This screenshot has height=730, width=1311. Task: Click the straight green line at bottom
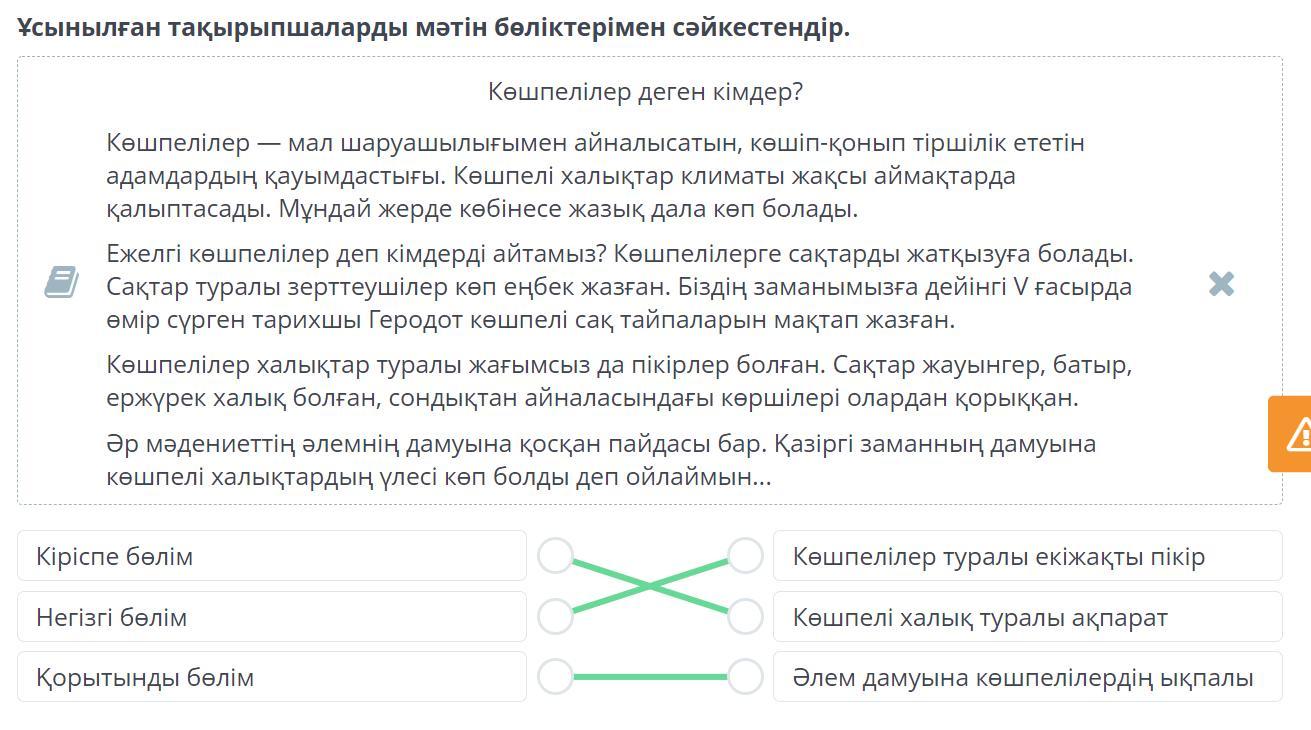pos(650,677)
